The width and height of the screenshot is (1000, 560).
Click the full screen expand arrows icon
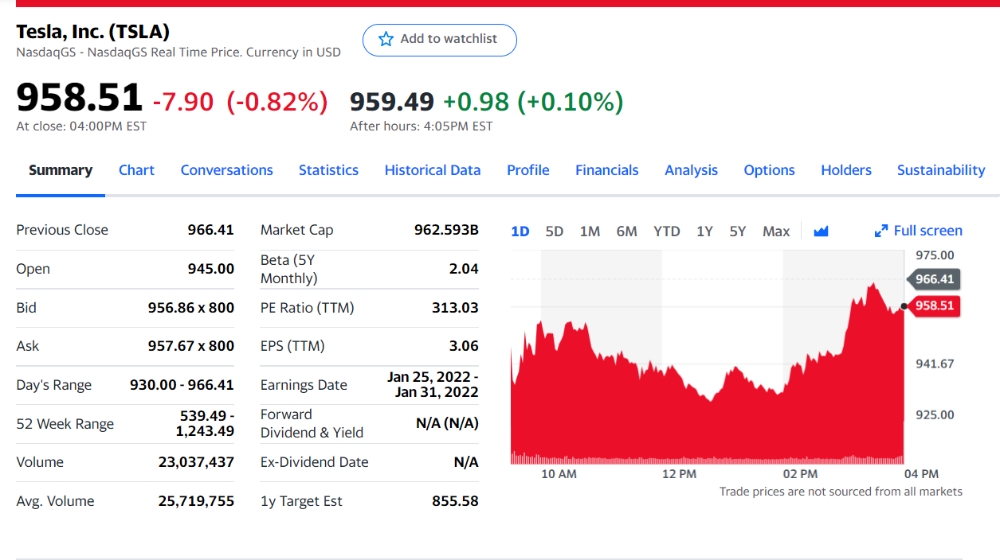pyautogui.click(x=881, y=231)
